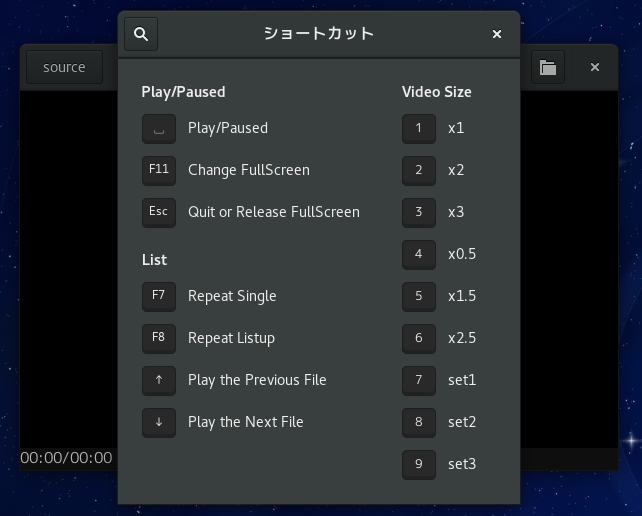Click the 1 key cap for x1
The height and width of the screenshot is (516, 642).
pos(419,129)
